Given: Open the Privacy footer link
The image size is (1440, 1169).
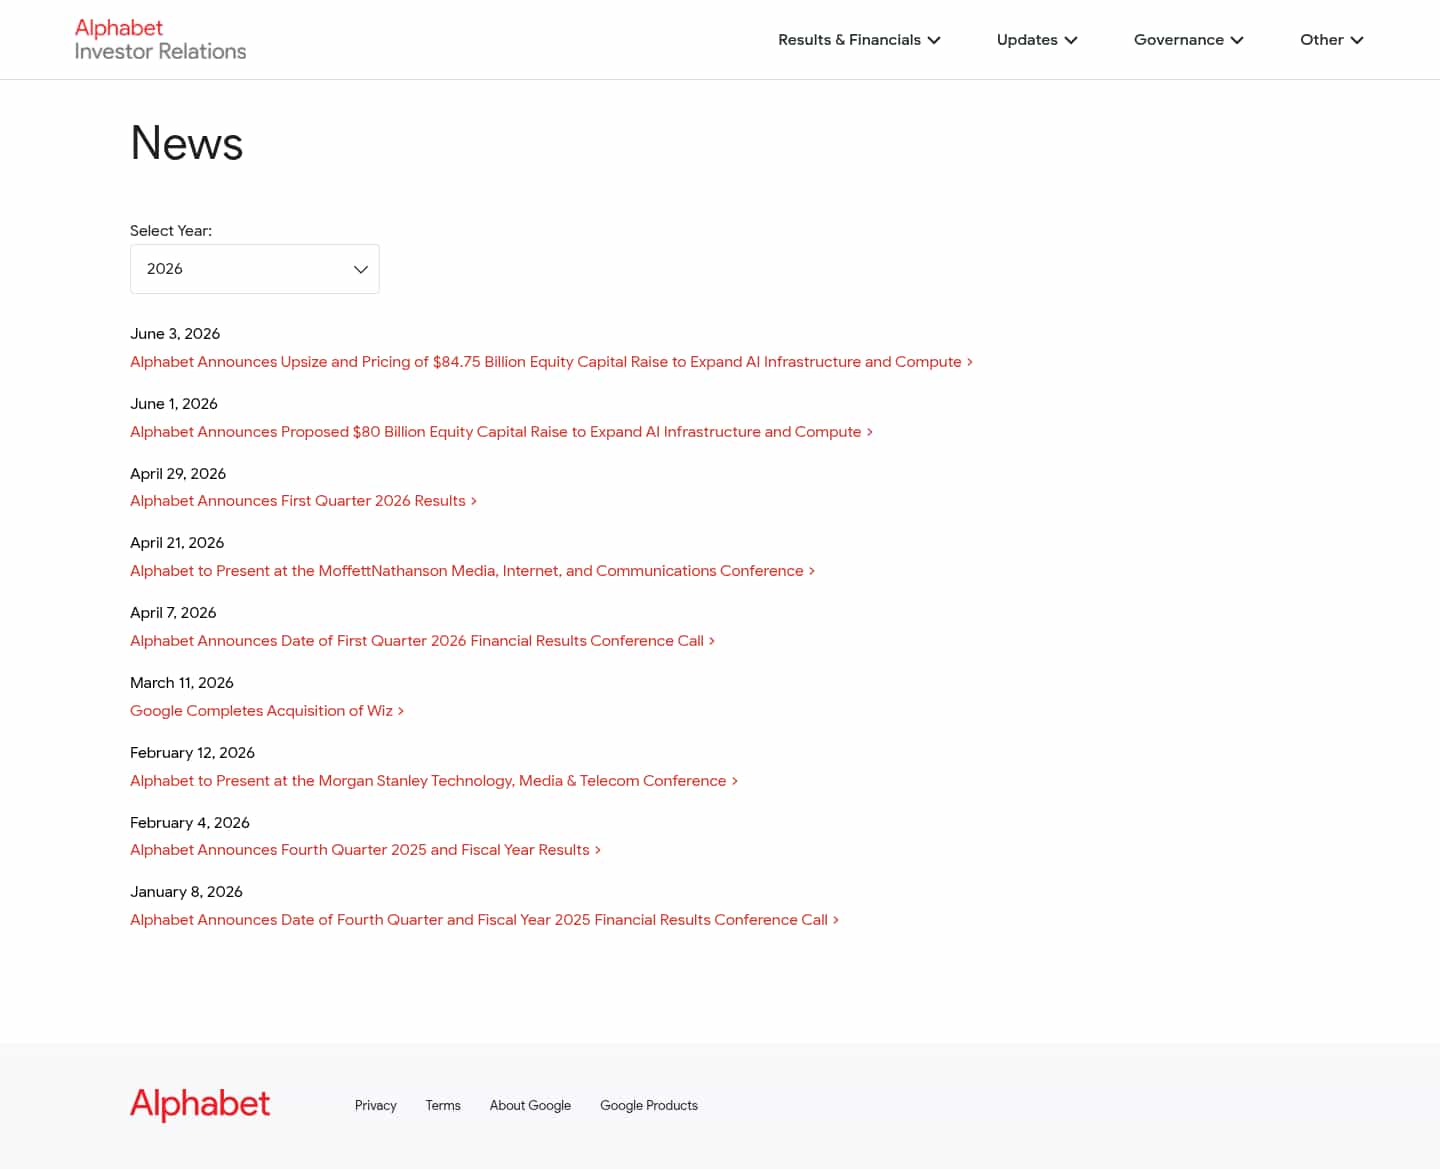Looking at the screenshot, I should (376, 1105).
